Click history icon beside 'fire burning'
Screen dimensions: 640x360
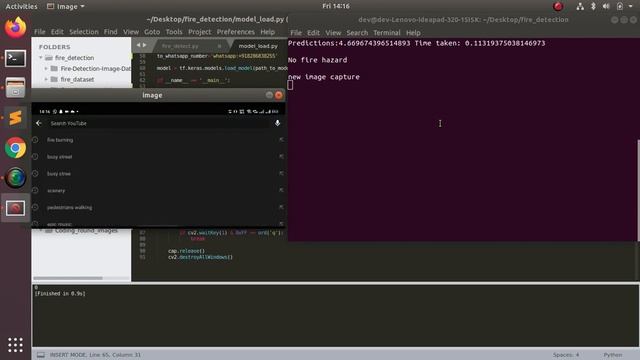click(36, 140)
